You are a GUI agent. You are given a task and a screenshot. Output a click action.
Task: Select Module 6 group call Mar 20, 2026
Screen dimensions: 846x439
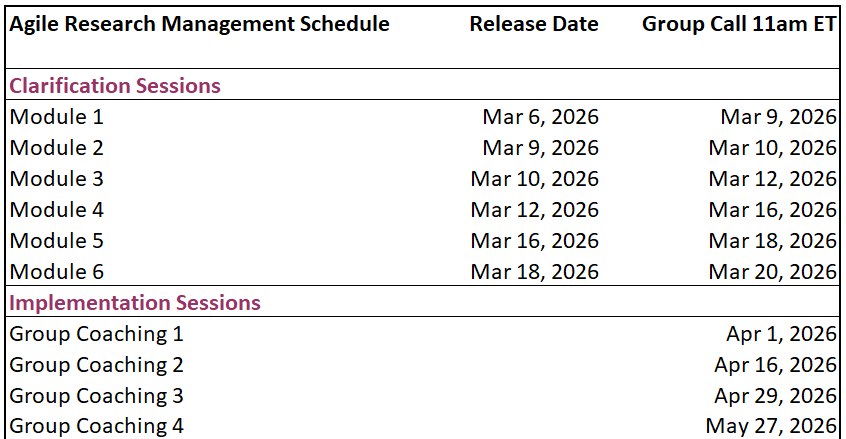(x=773, y=272)
